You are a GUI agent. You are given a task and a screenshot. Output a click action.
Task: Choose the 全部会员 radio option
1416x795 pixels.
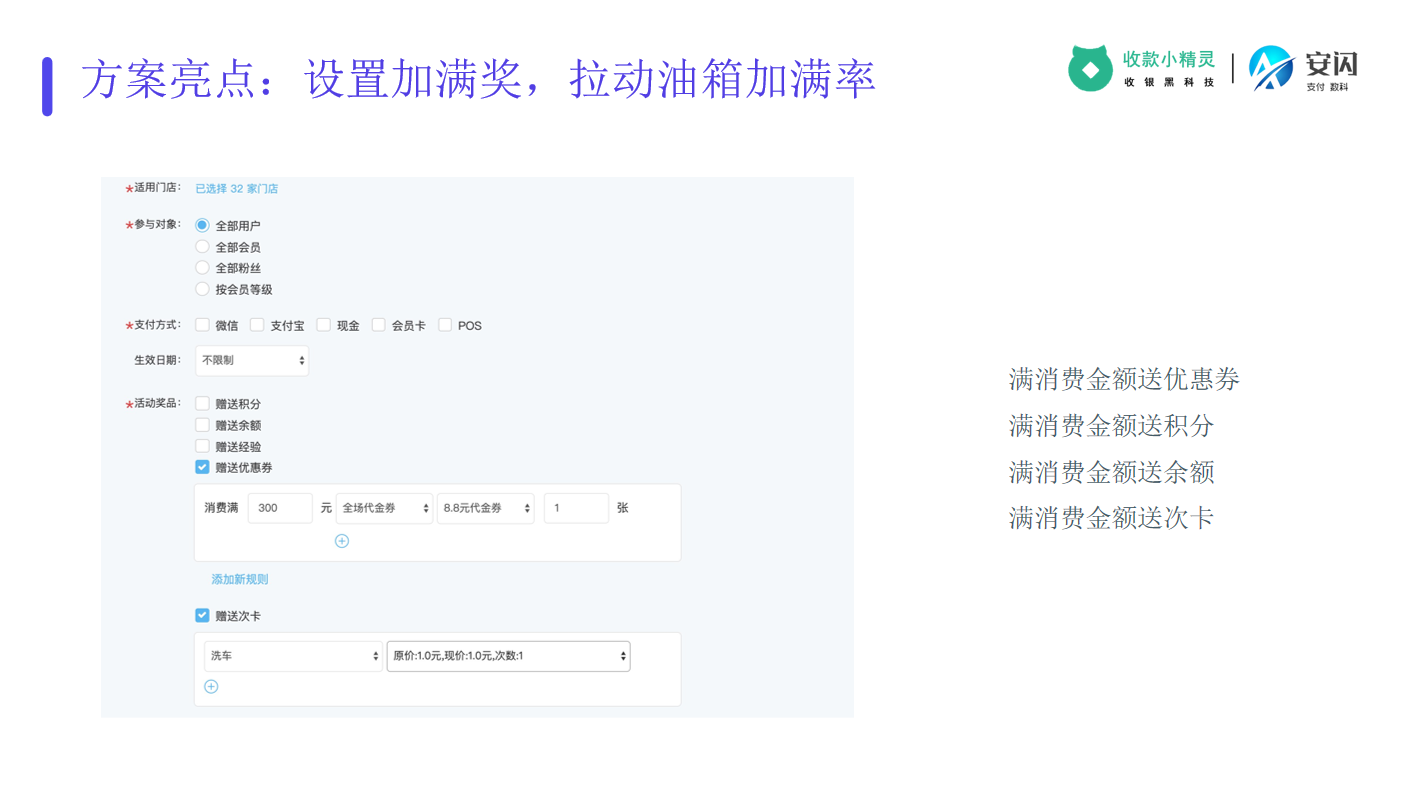pyautogui.click(x=202, y=247)
